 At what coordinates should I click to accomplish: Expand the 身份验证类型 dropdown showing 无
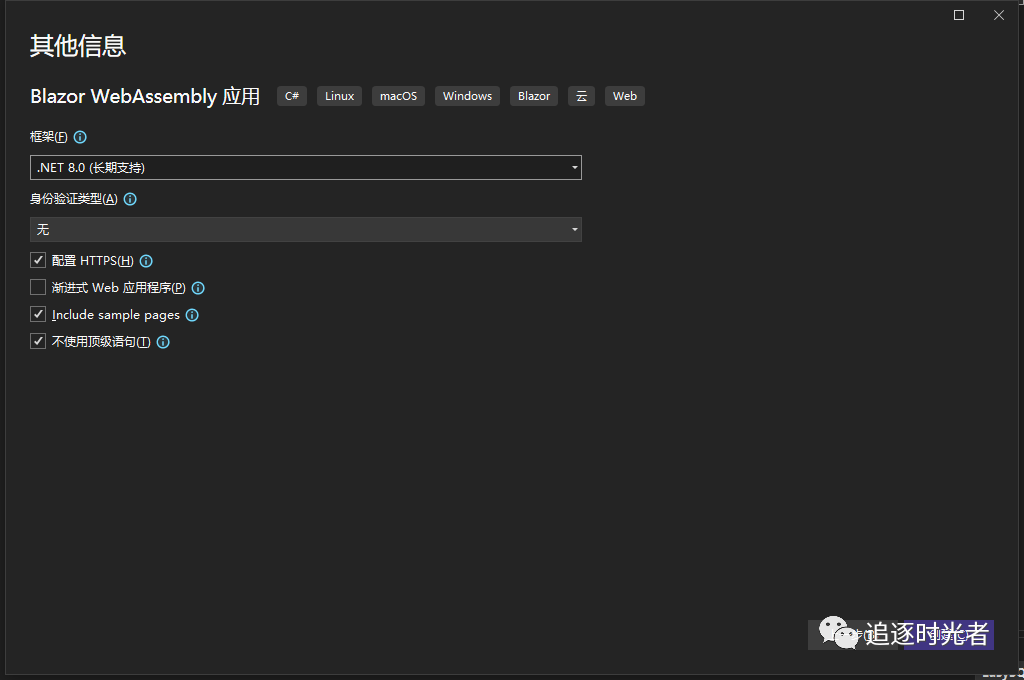pos(305,230)
